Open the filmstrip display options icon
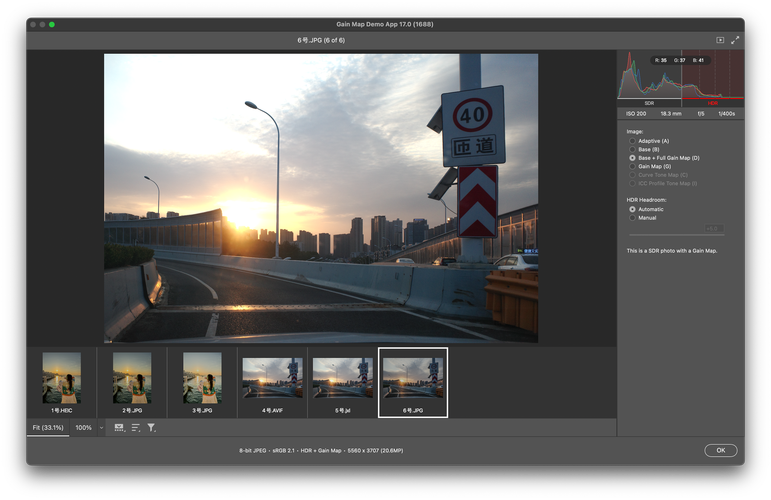 119,427
